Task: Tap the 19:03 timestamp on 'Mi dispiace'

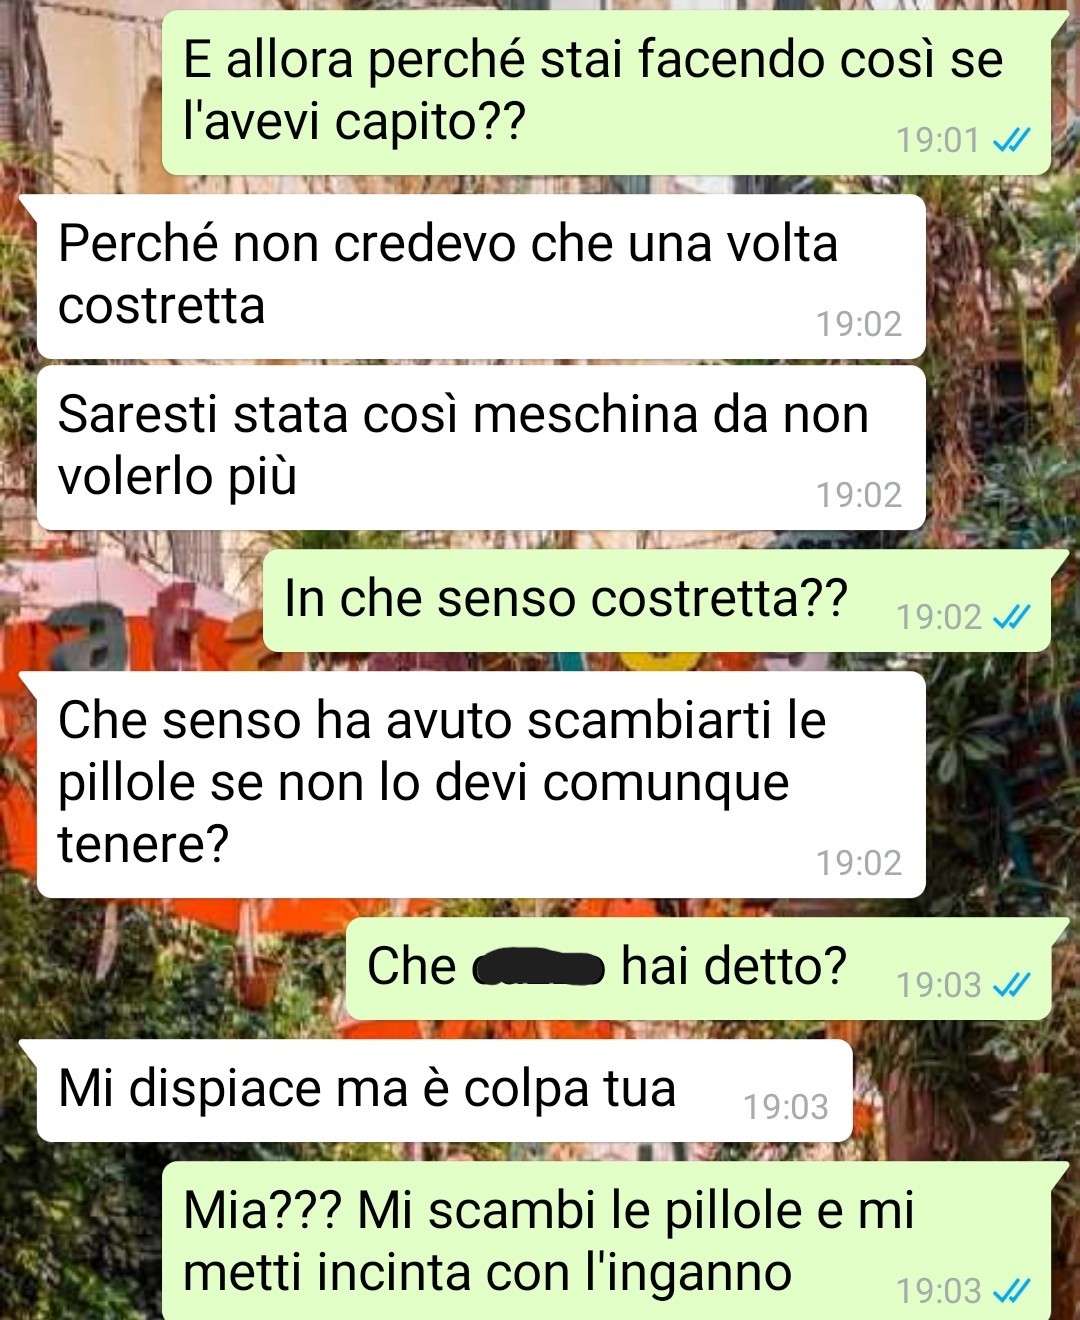Action: (x=786, y=1107)
